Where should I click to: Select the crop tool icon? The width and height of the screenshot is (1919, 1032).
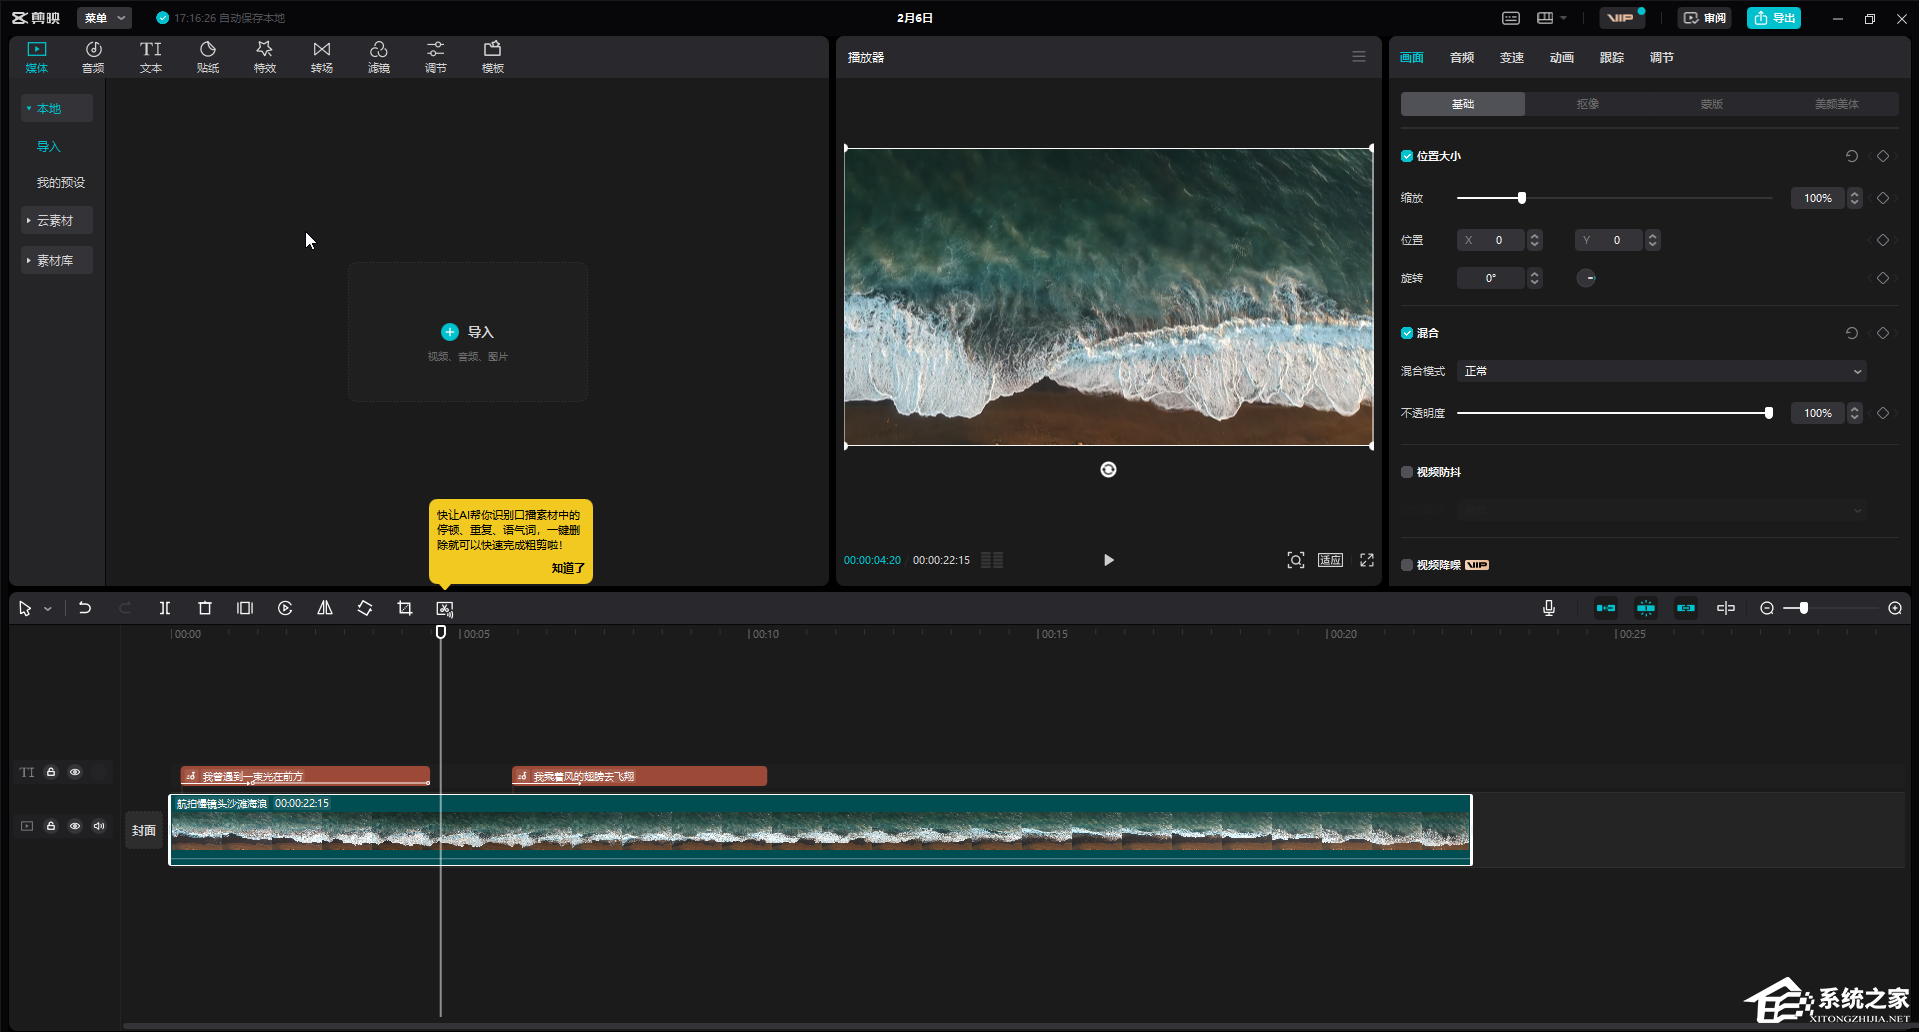click(x=405, y=608)
